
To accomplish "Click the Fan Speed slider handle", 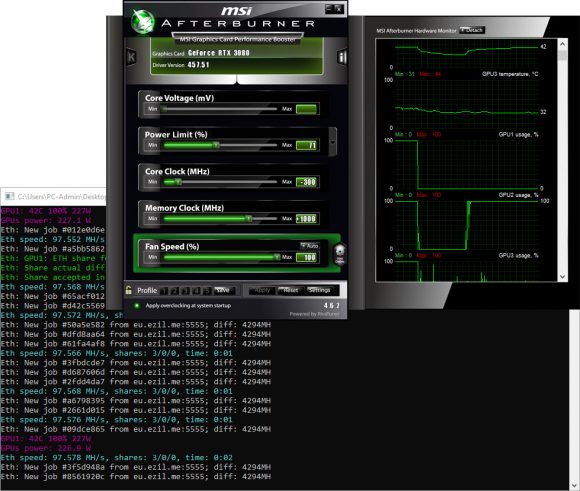I will click(x=277, y=257).
